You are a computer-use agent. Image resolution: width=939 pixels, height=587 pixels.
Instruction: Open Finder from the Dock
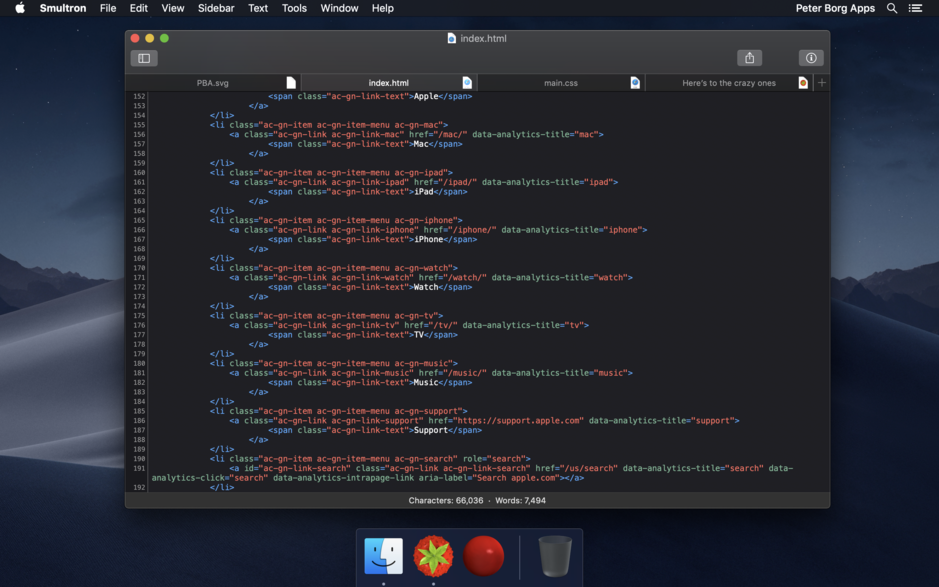coord(383,556)
